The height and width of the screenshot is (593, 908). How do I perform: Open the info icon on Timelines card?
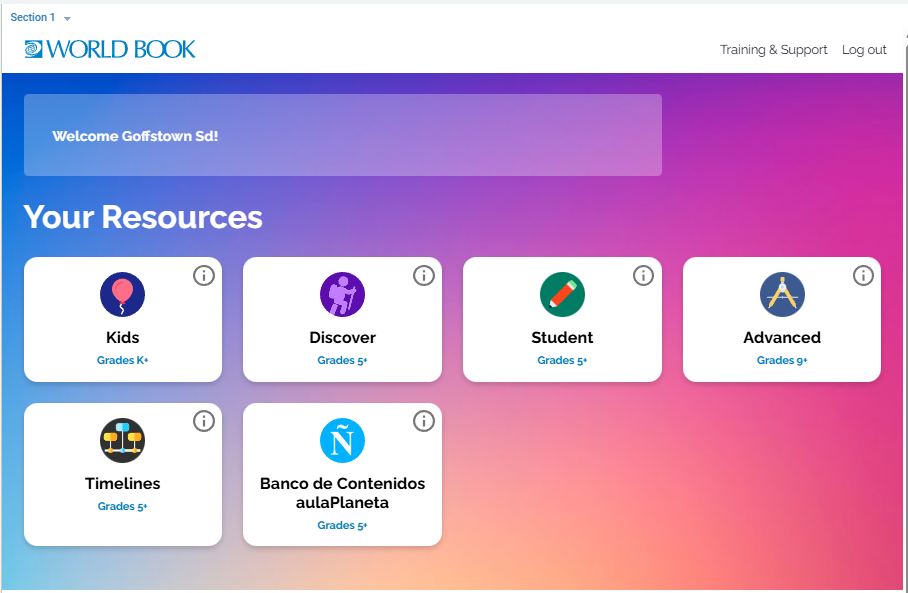(204, 421)
